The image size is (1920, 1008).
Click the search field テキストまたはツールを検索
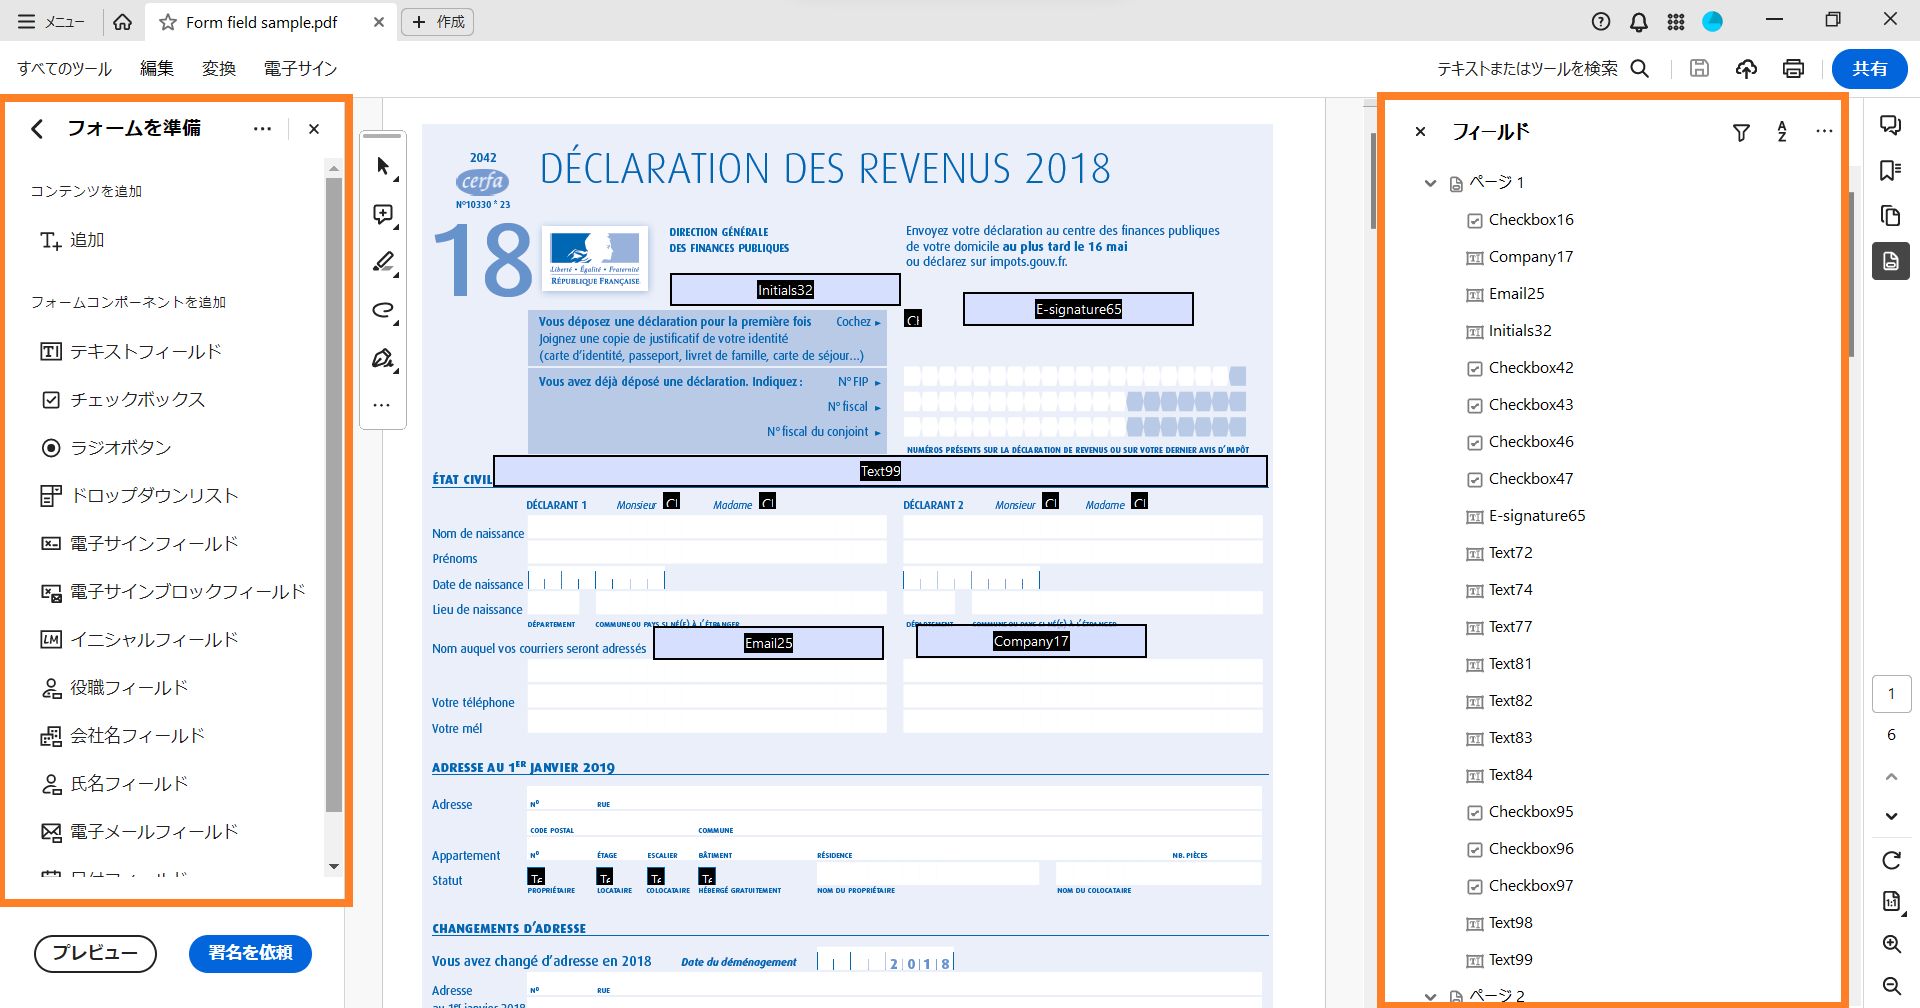coord(1543,68)
